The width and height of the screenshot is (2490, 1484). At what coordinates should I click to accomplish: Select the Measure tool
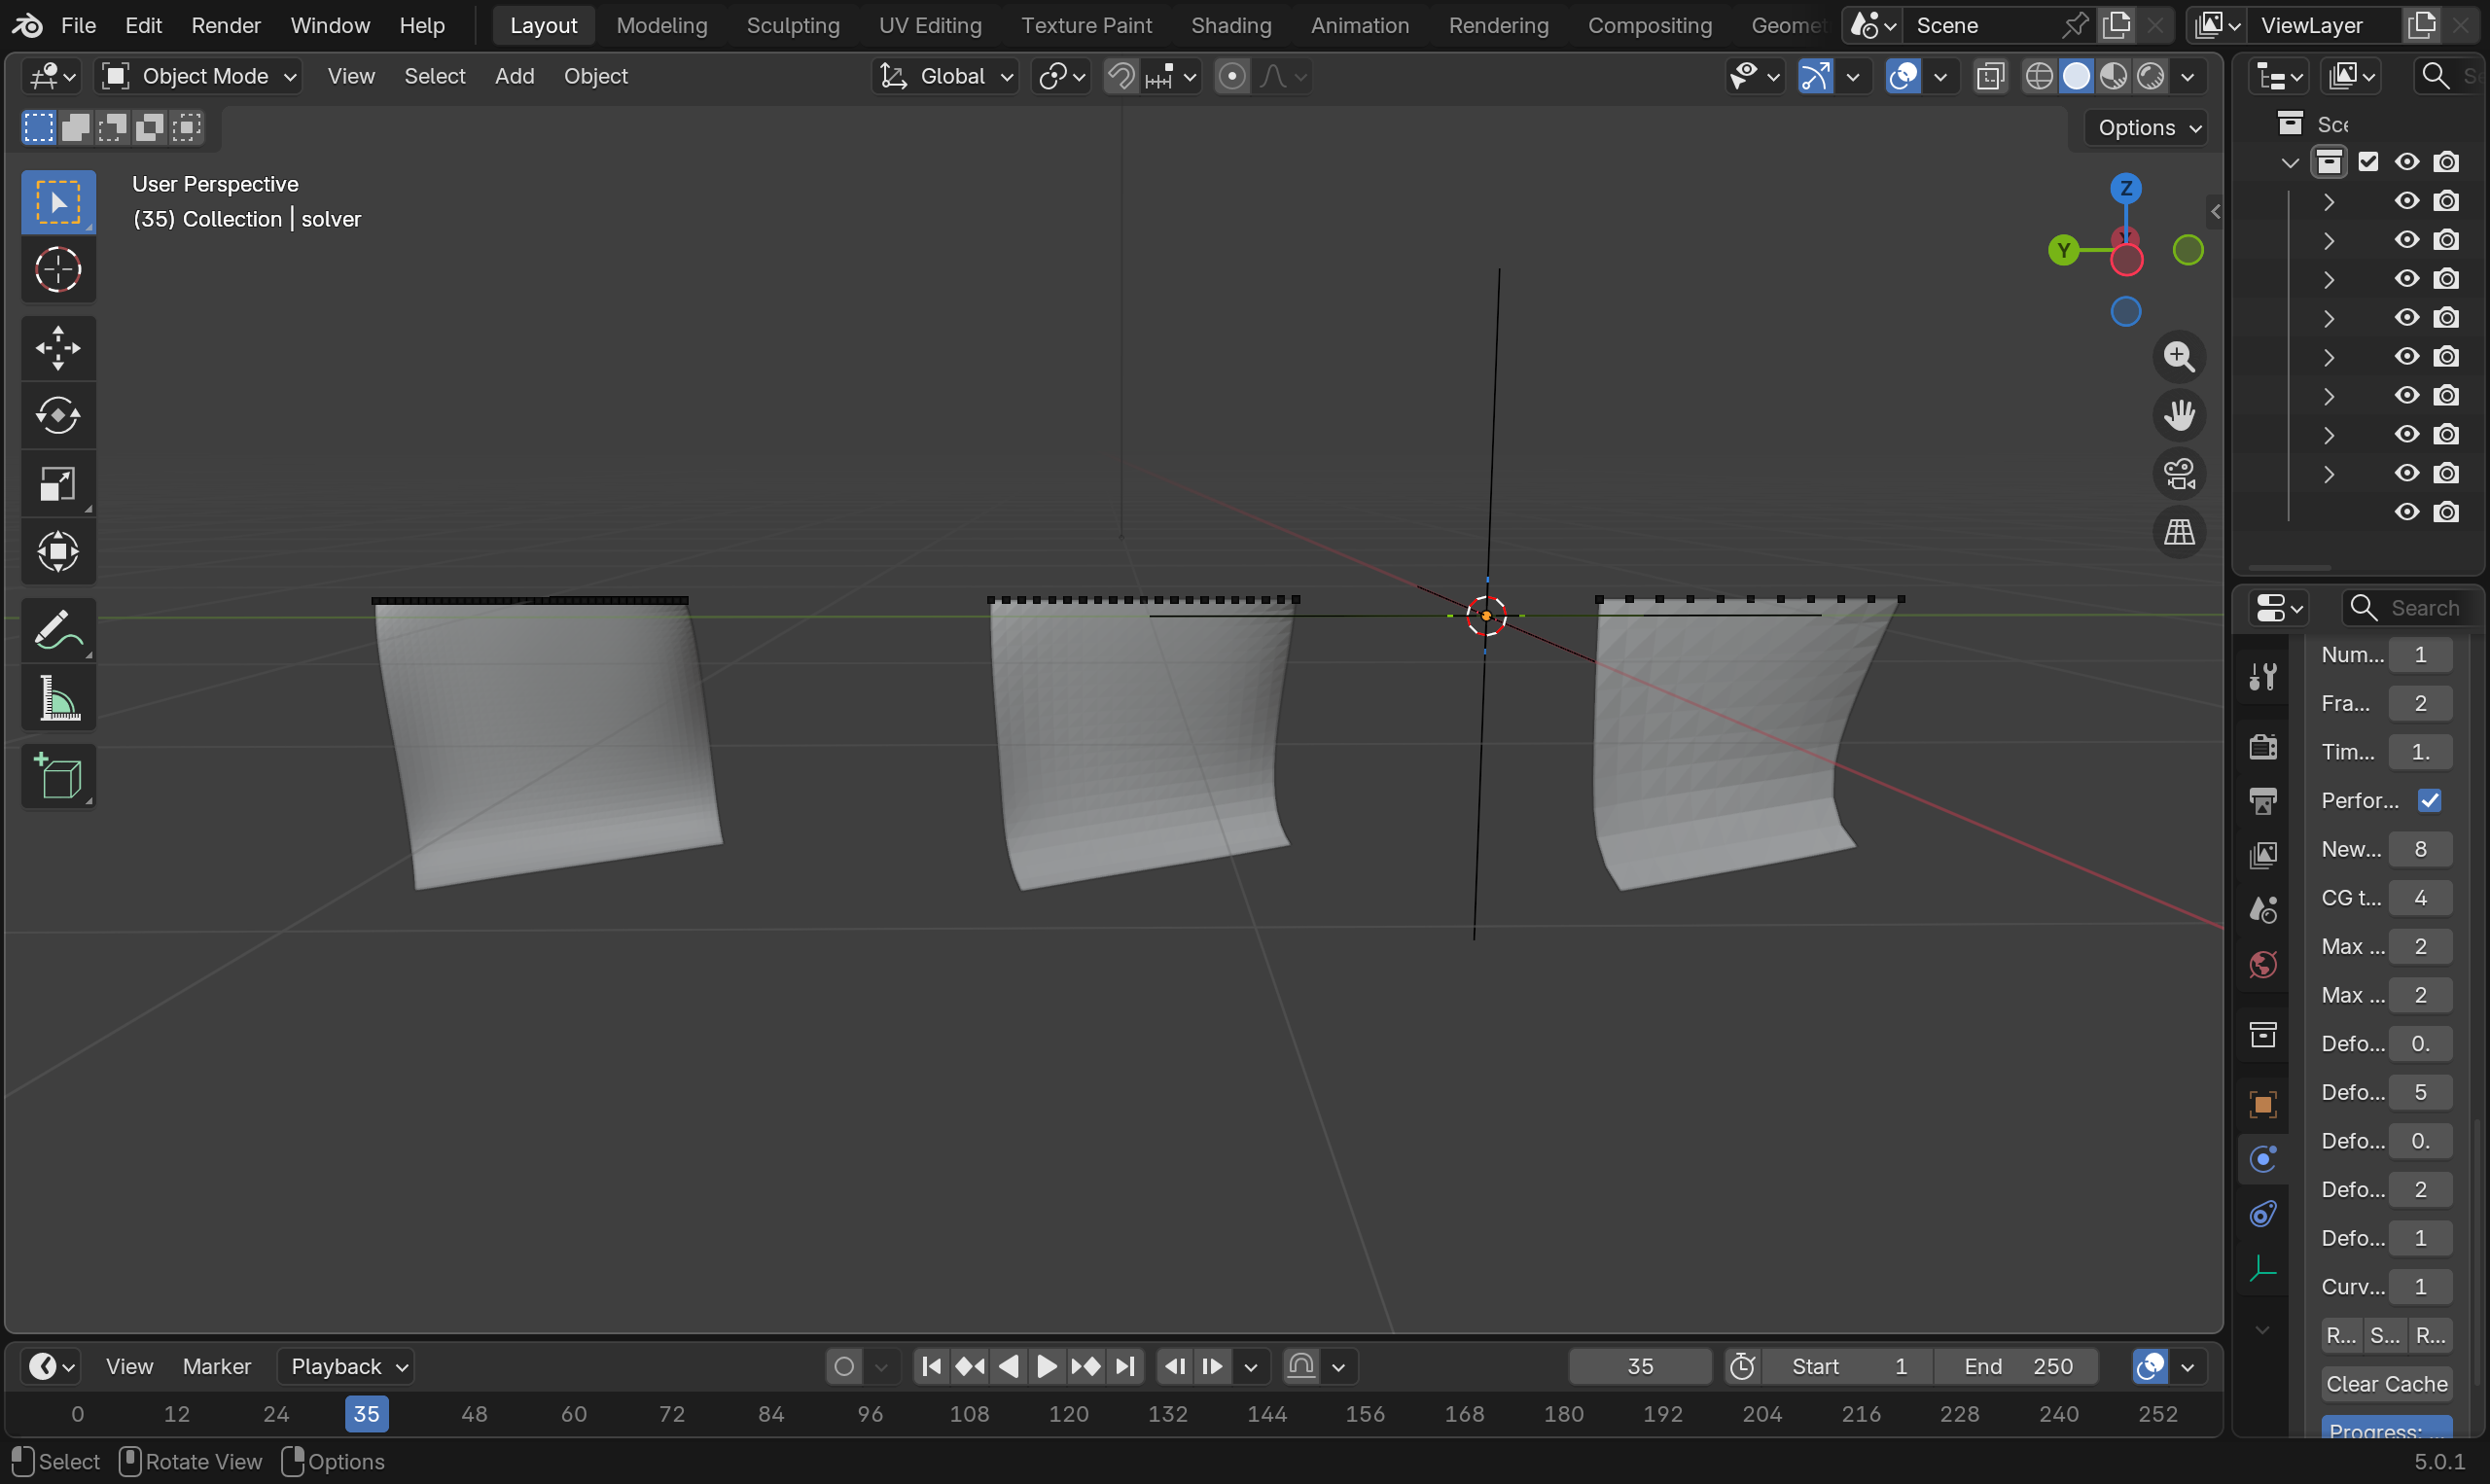[58, 698]
